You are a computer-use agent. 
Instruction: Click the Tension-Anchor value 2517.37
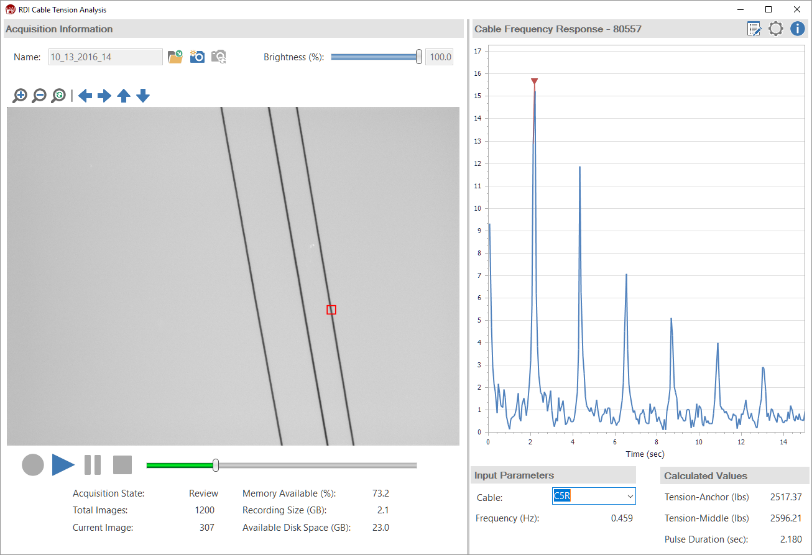[x=786, y=496]
